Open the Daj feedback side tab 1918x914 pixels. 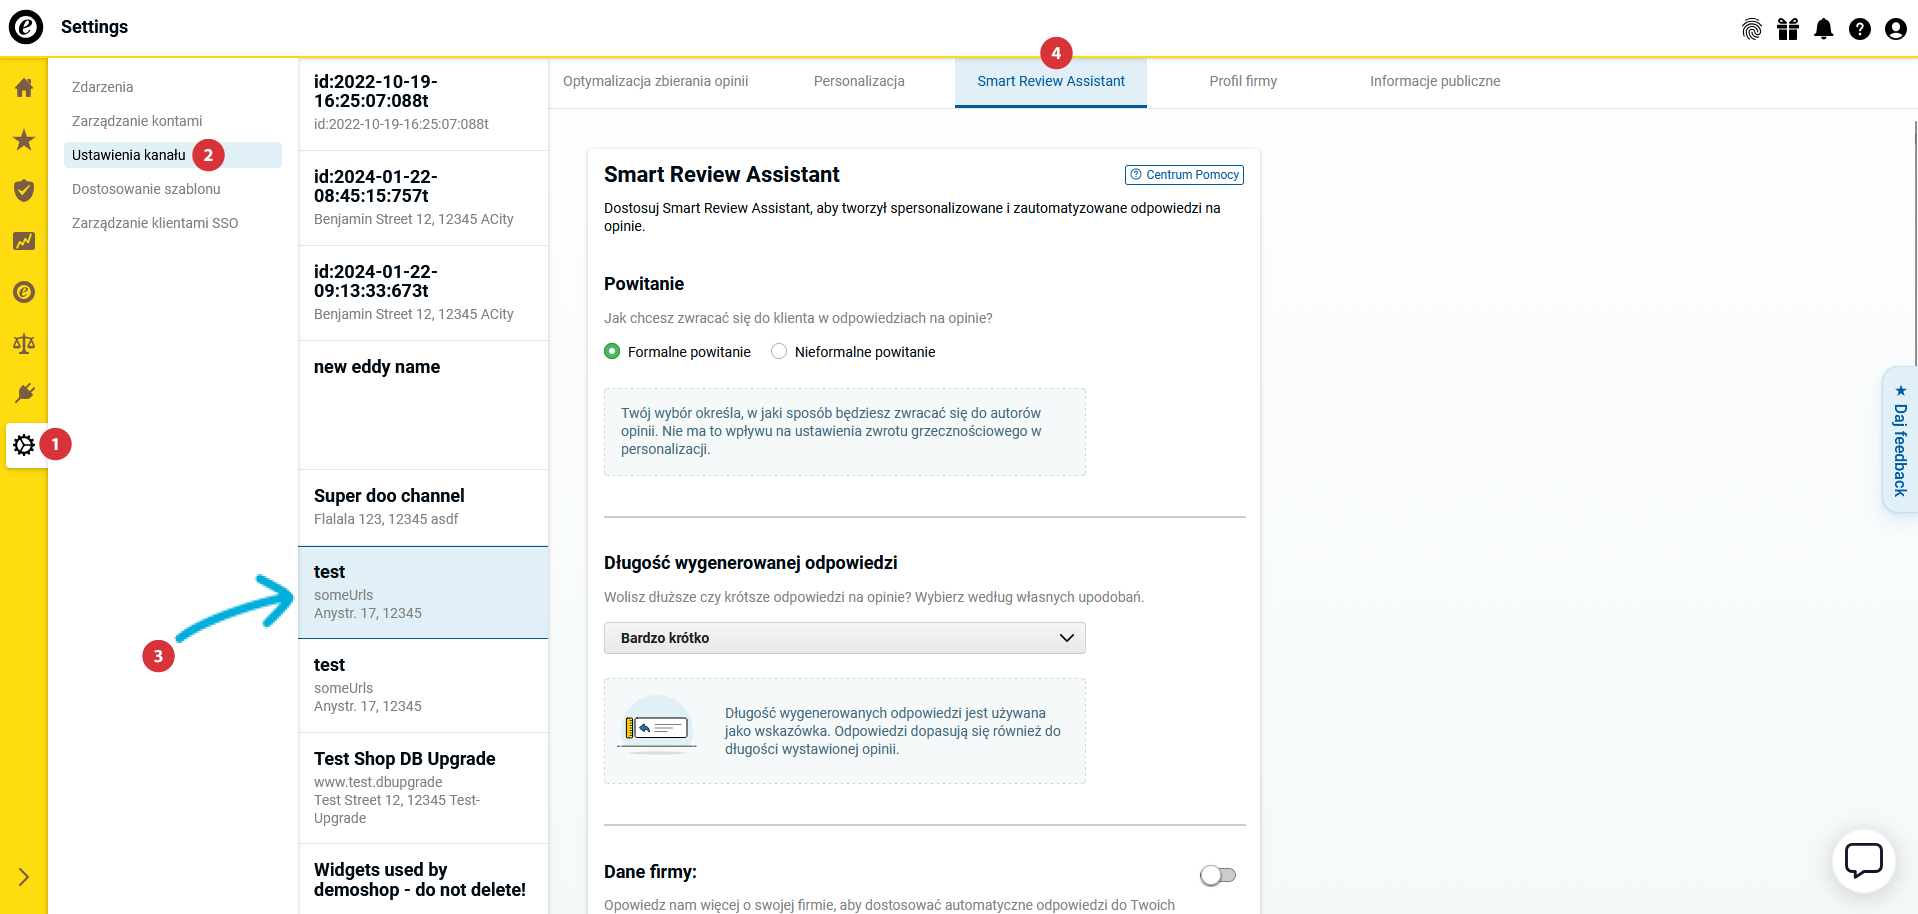pos(1899,441)
